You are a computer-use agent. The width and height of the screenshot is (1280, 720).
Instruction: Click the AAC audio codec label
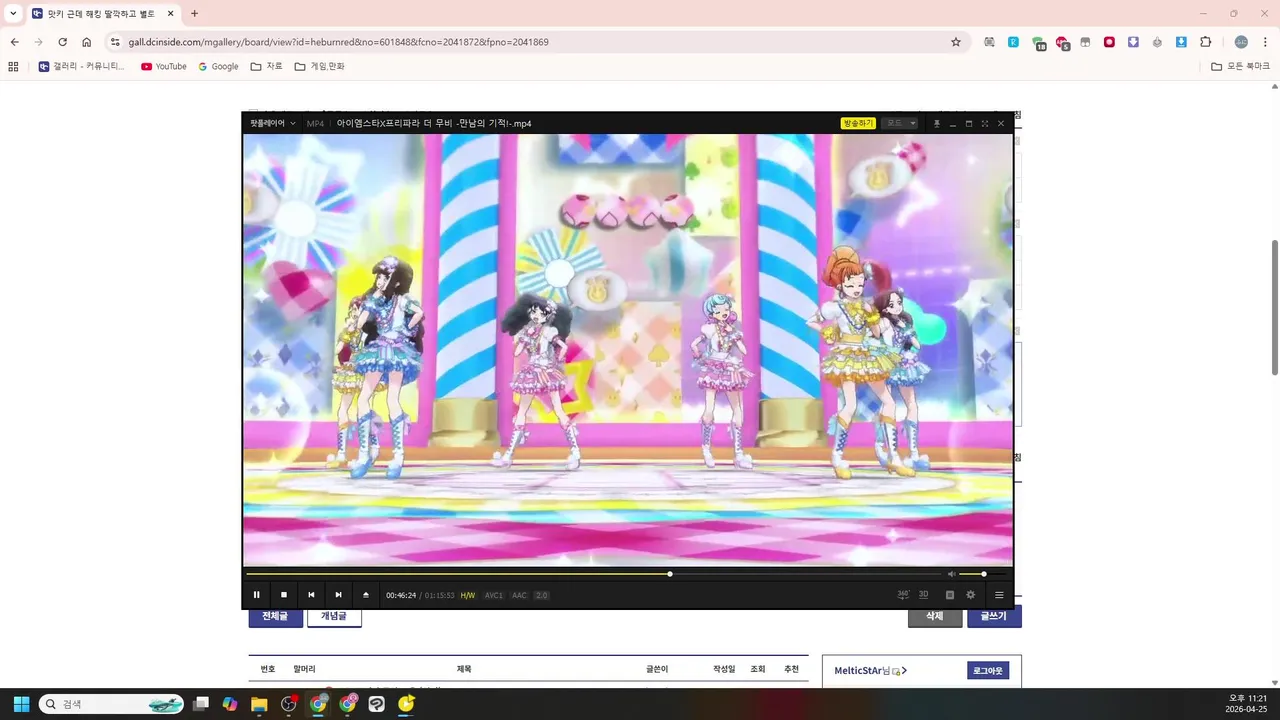click(x=519, y=595)
